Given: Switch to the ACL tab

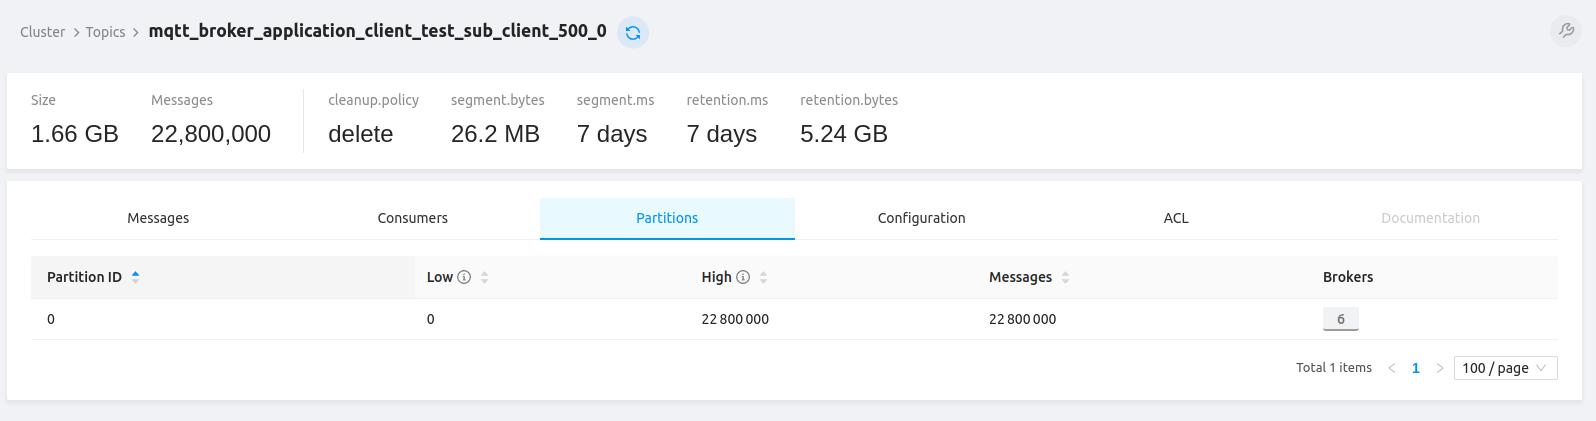Looking at the screenshot, I should (x=1176, y=218).
